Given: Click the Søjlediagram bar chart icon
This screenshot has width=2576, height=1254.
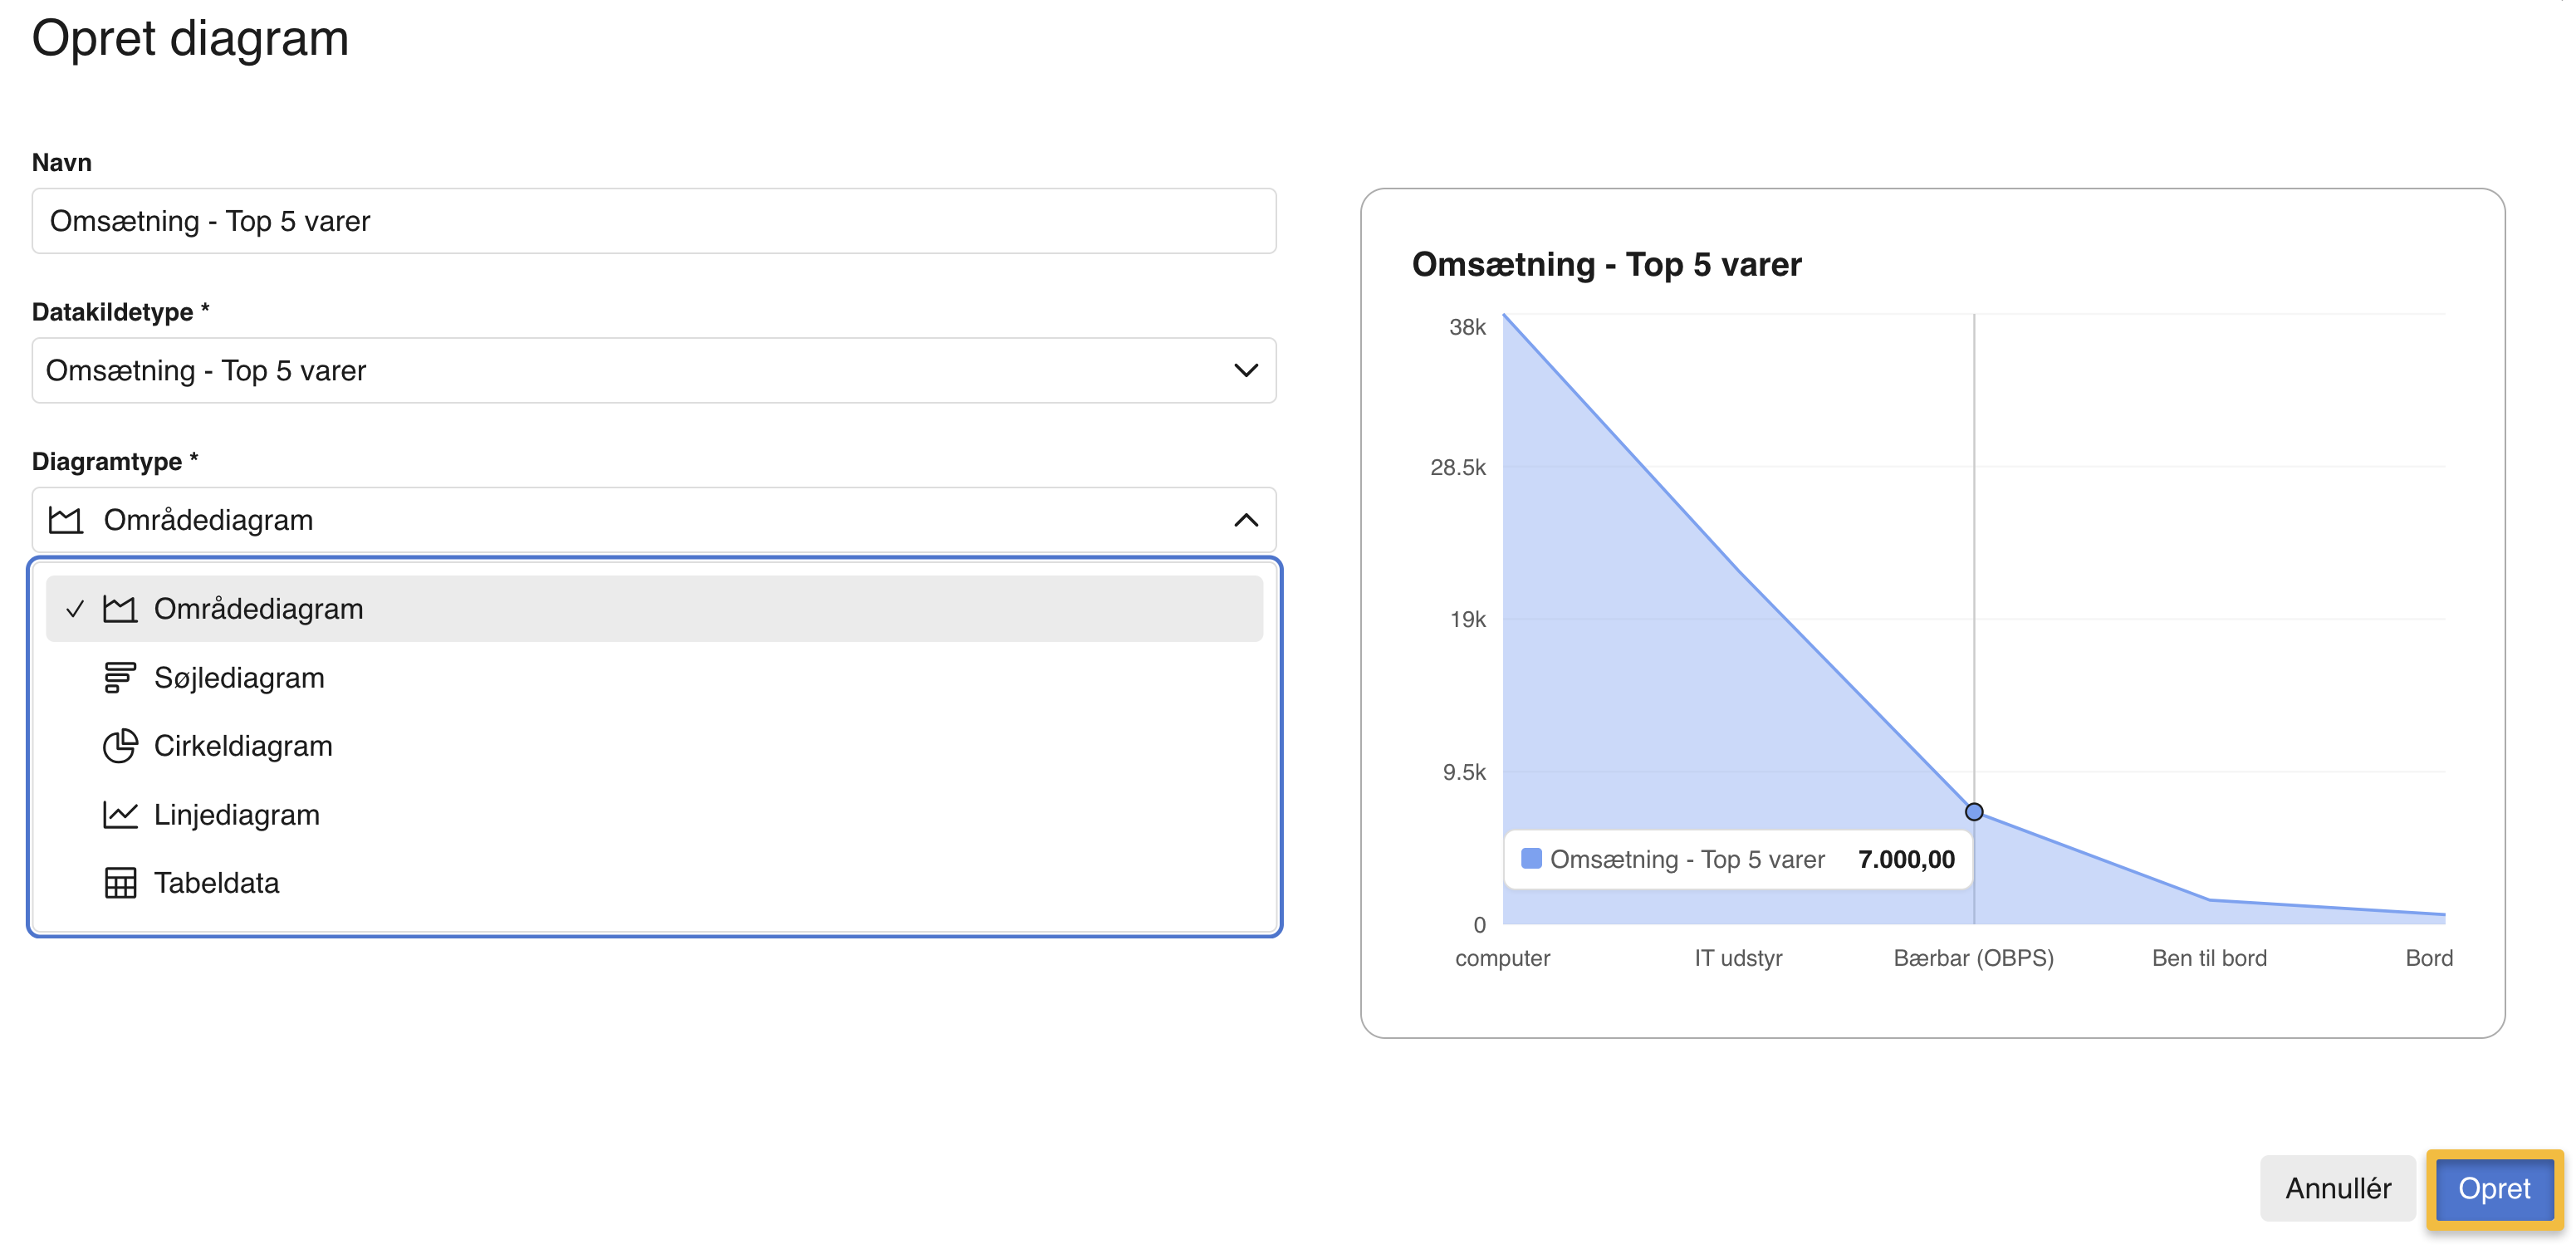Looking at the screenshot, I should 120,678.
